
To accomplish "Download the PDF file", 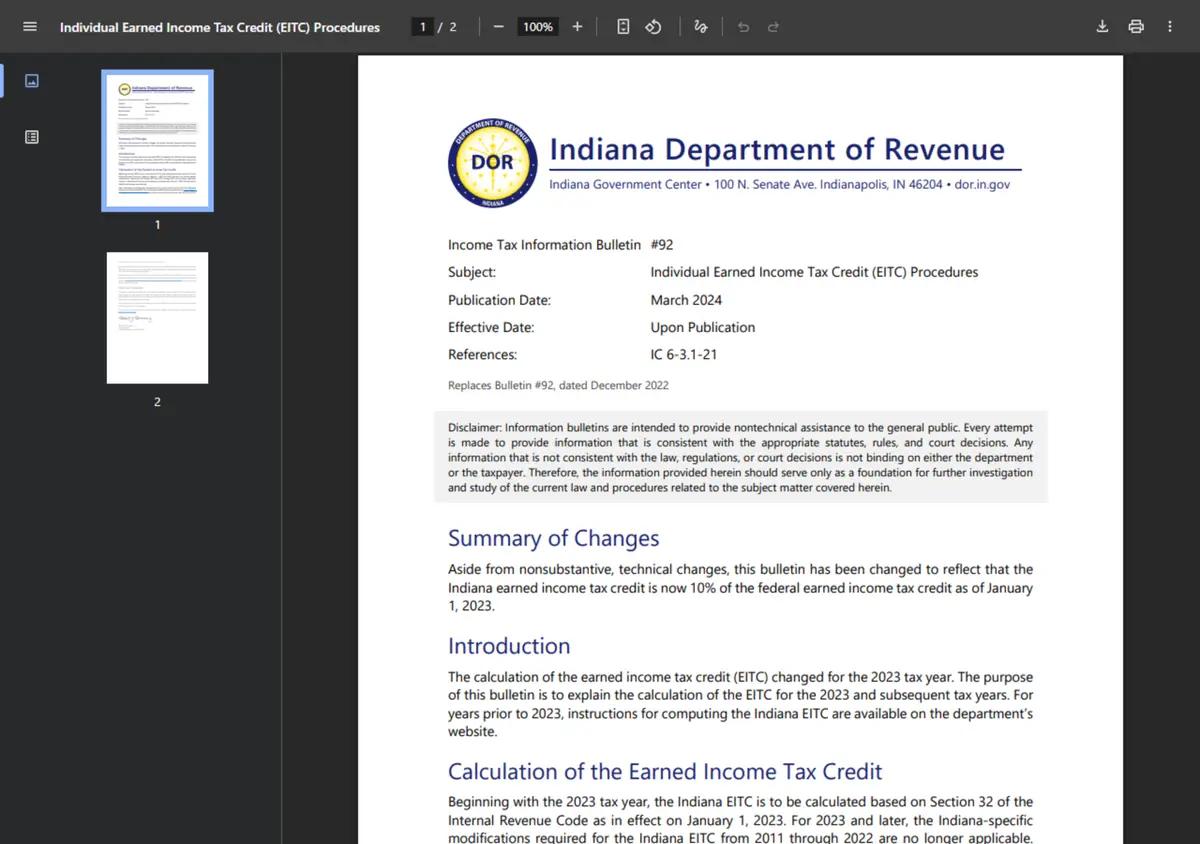I will pyautogui.click(x=1102, y=27).
